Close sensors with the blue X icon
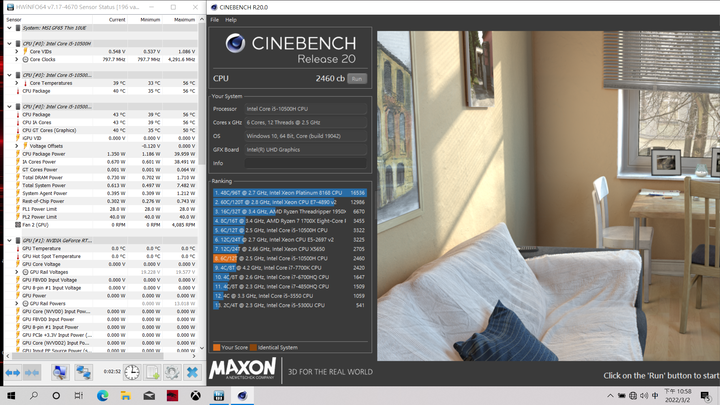Viewport: 720px width, 405px height. pyautogui.click(x=192, y=372)
